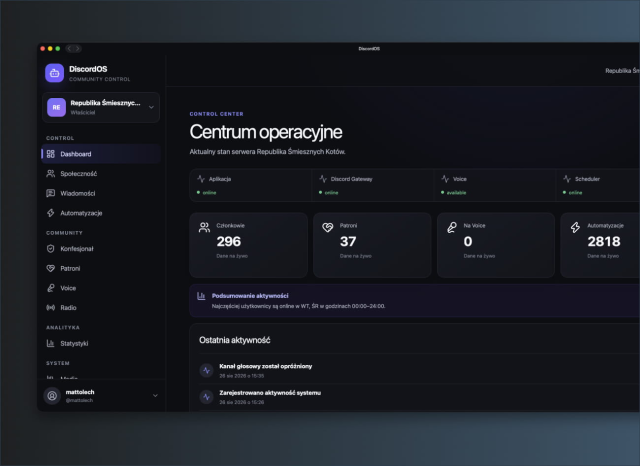
Task: Click the Członkowie card people icon
Action: click(x=204, y=227)
